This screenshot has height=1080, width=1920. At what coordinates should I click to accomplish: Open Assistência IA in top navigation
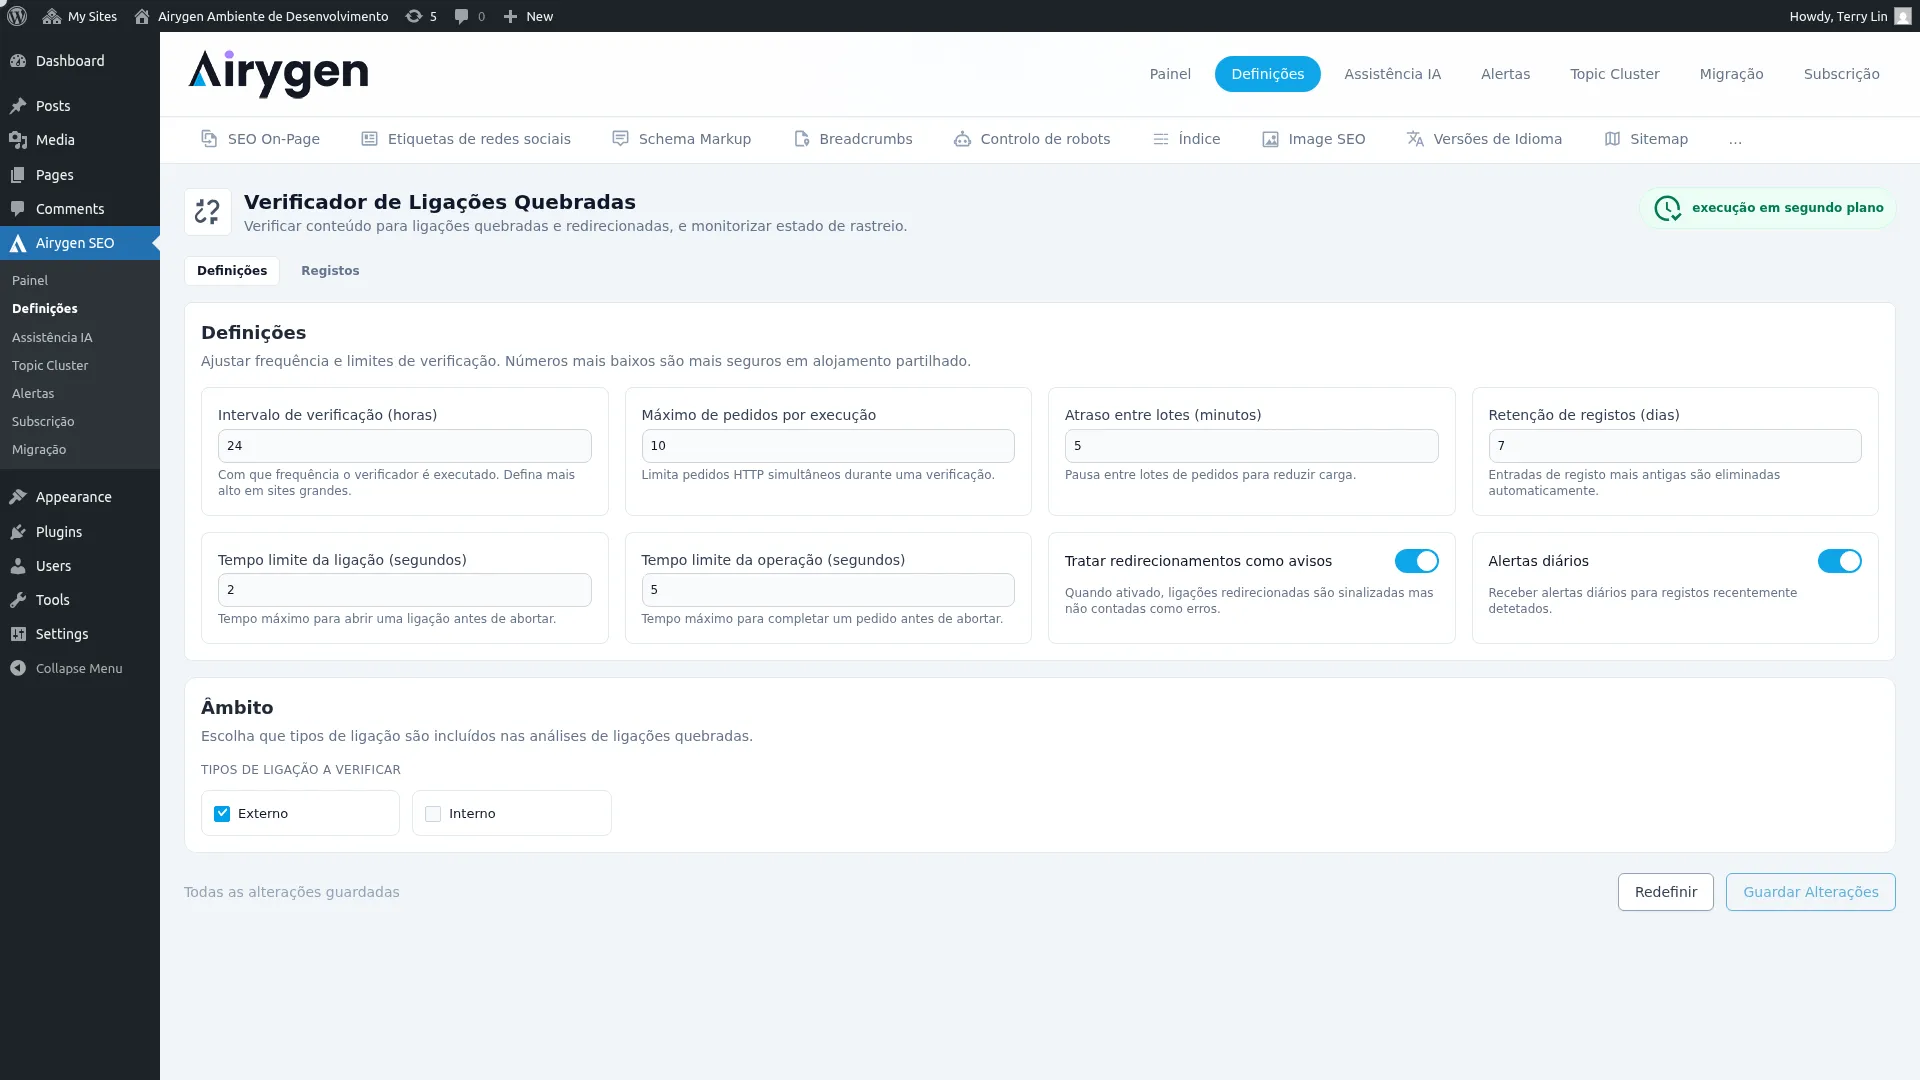point(1392,74)
